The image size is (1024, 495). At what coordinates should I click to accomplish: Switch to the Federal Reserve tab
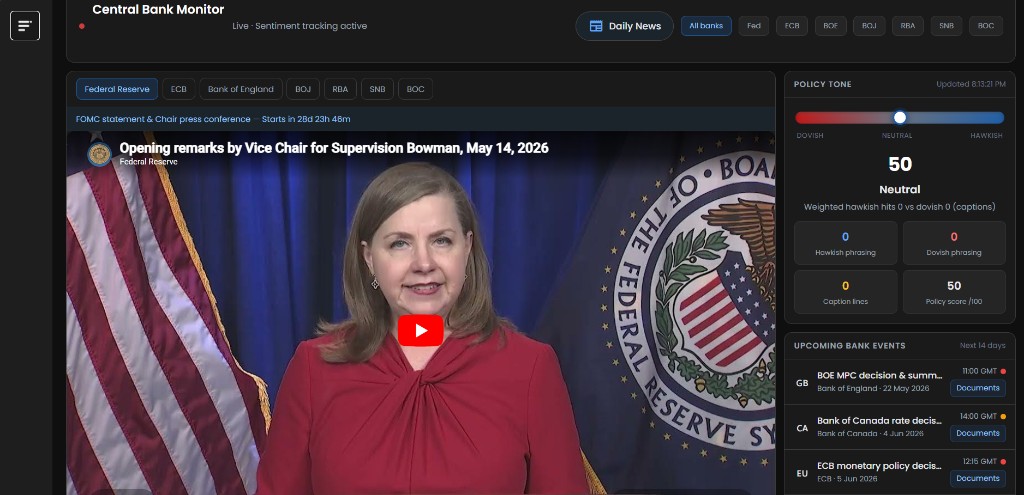117,89
